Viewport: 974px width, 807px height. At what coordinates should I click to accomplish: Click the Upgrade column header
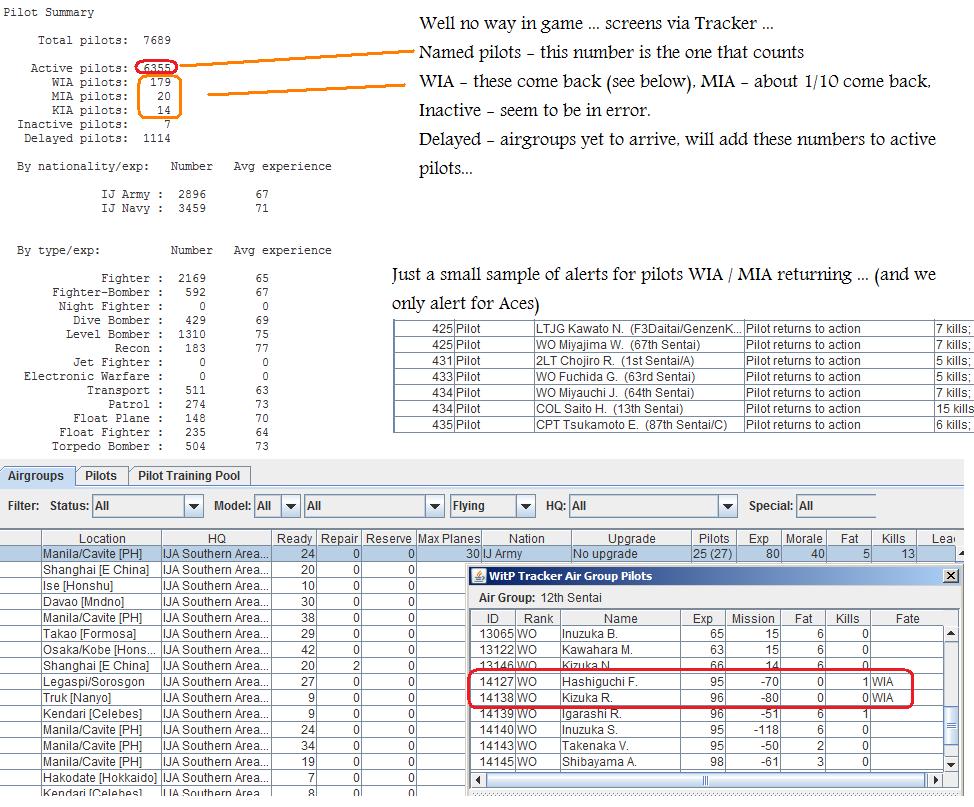631,539
